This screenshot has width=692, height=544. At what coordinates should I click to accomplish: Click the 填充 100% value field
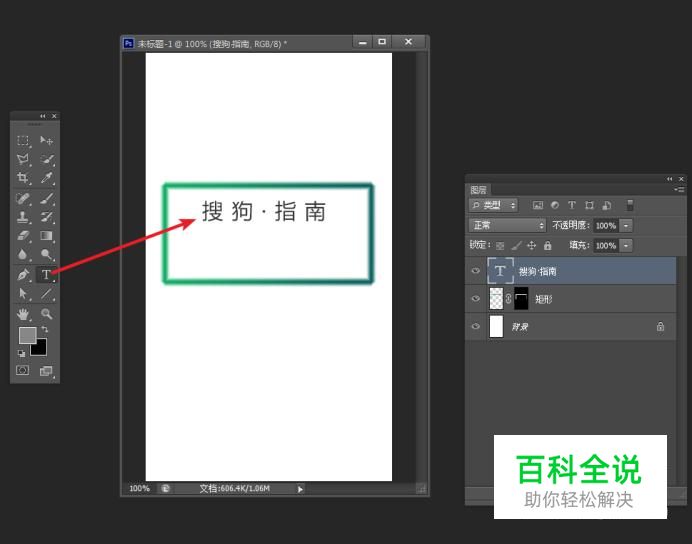click(606, 245)
